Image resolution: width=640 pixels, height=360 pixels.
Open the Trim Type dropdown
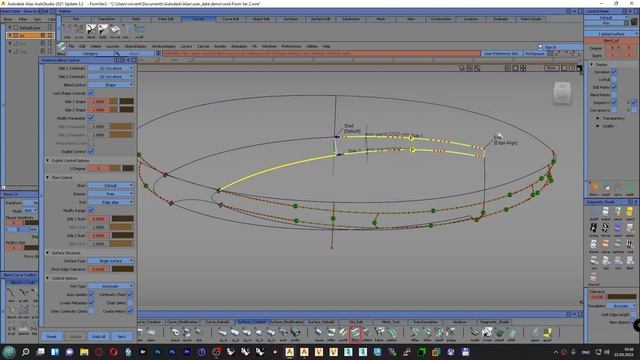tap(110, 286)
